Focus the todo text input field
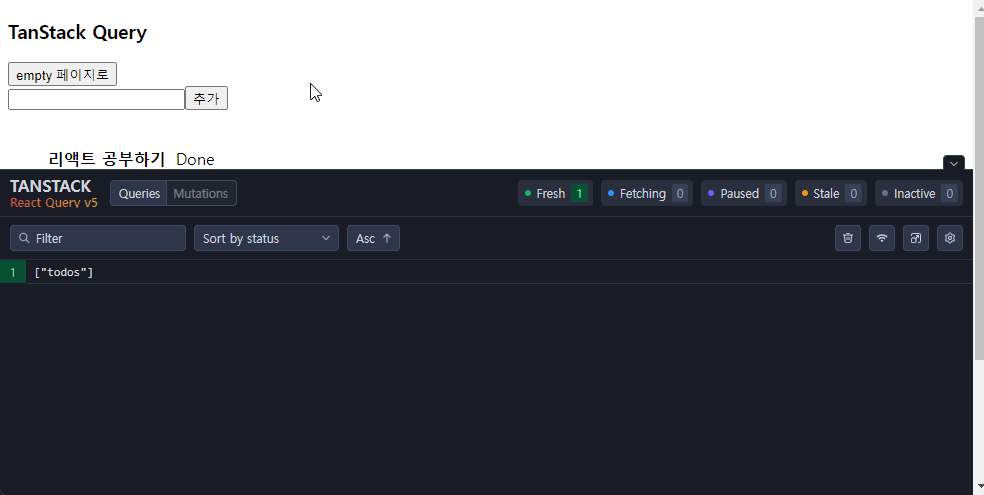 [96, 99]
